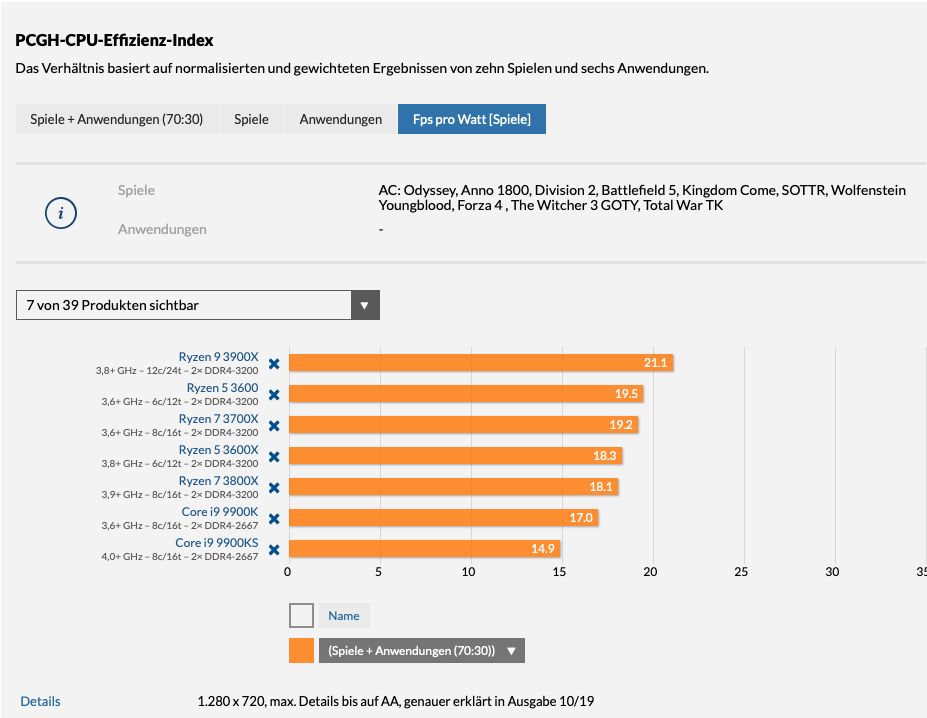Switch to the Anwendungen tab
Viewport: 927px width, 718px height.
[341, 119]
